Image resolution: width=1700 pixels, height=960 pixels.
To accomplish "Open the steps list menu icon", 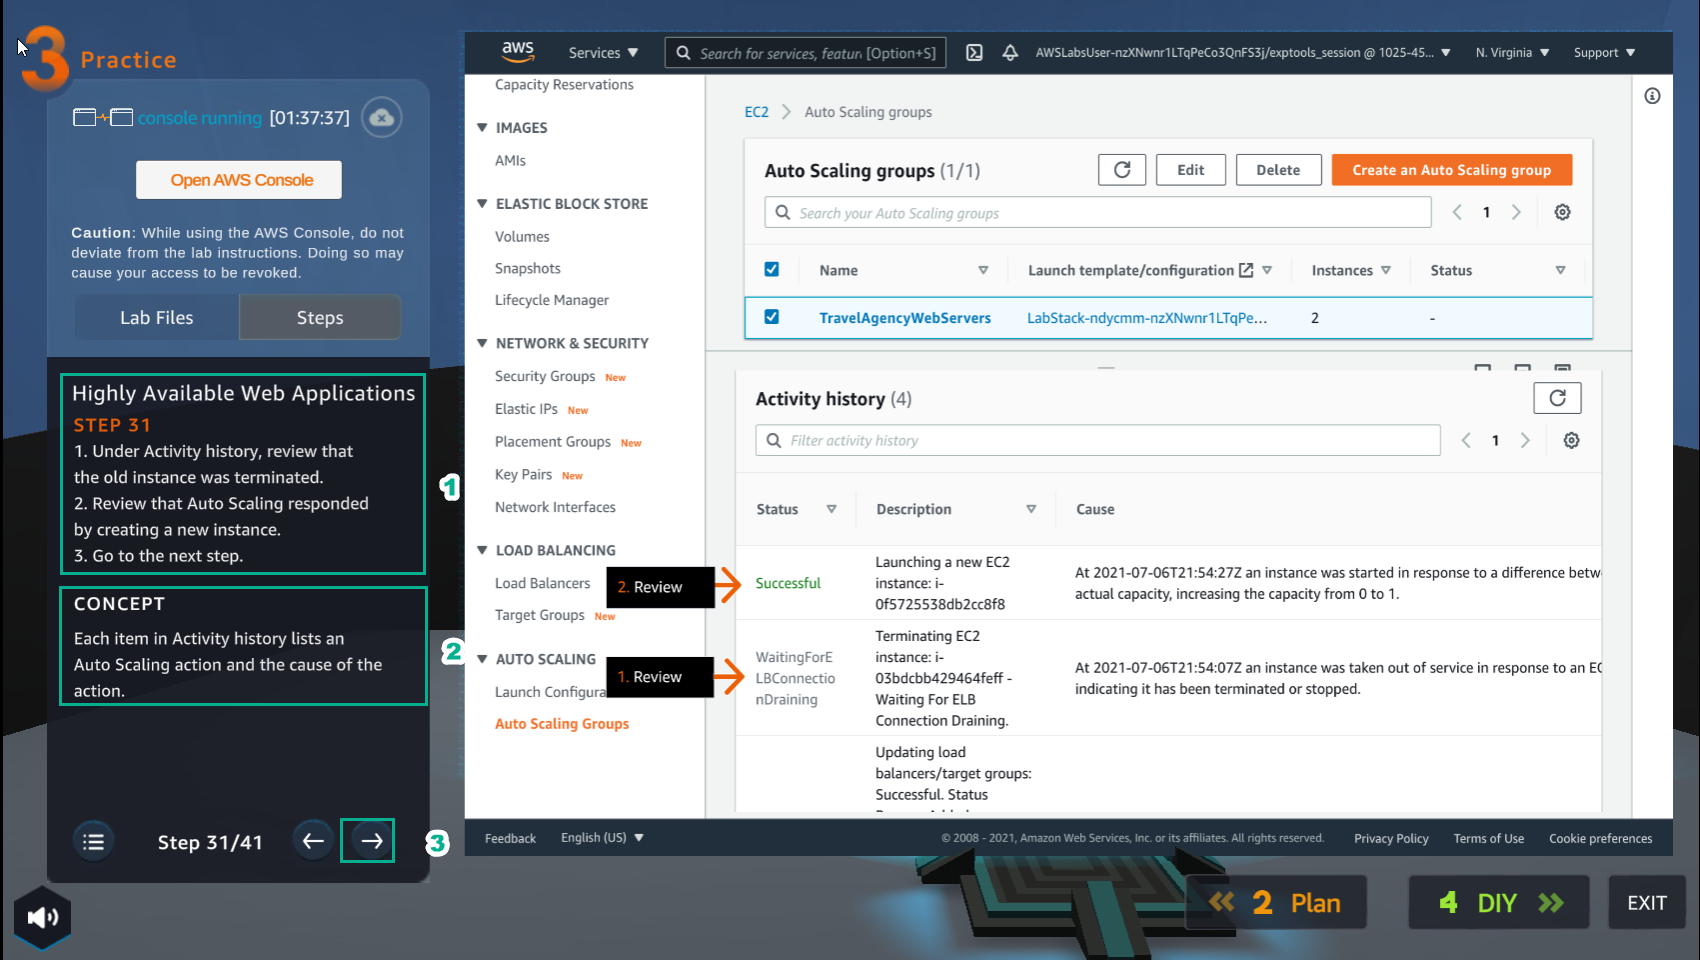I will coord(93,842).
